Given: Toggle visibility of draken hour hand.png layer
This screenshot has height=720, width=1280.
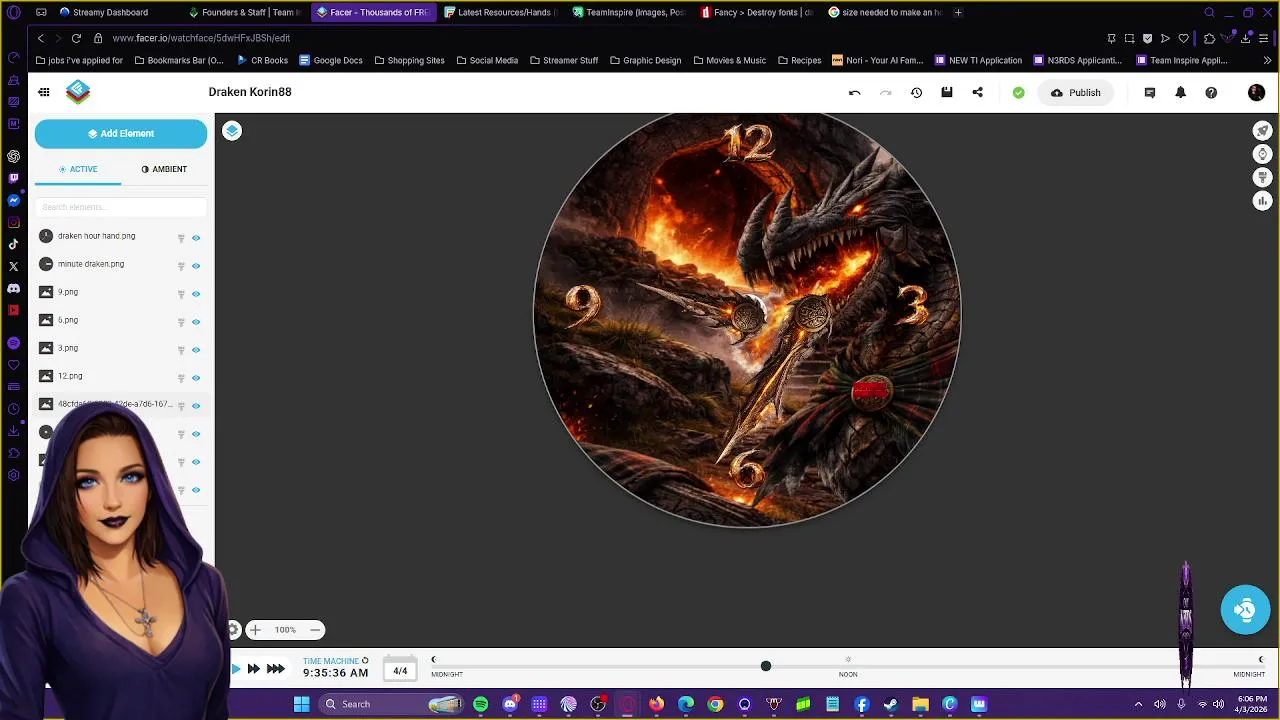Looking at the screenshot, I should tap(196, 238).
